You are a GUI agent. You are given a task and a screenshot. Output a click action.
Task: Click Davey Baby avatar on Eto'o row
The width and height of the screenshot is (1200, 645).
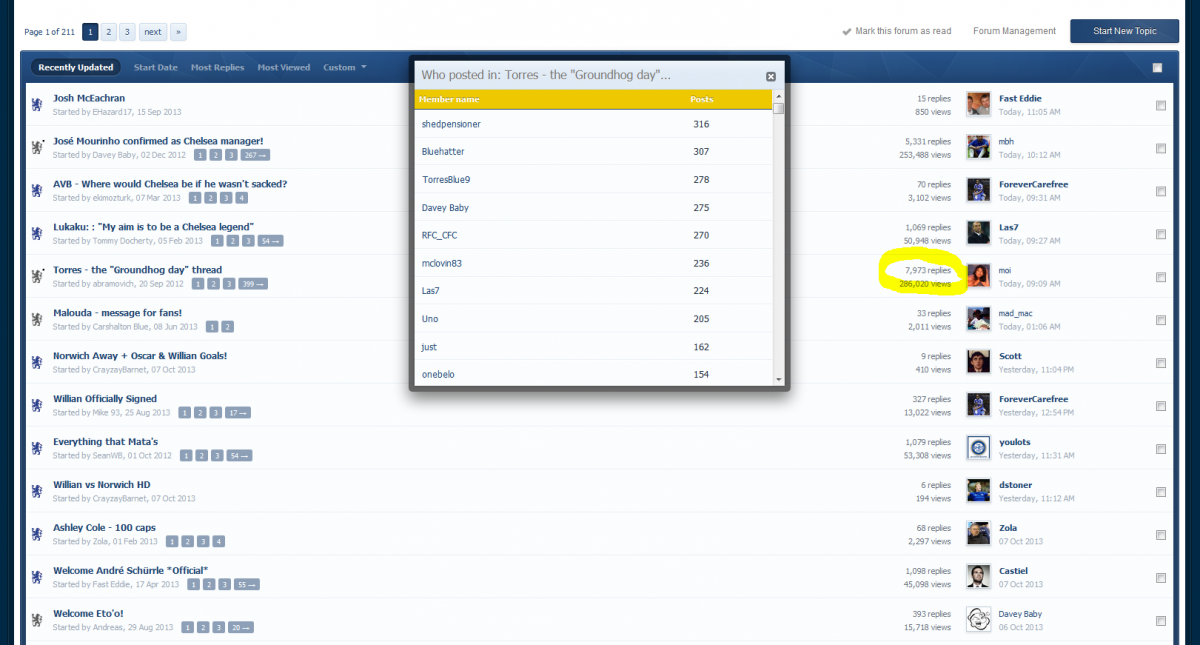tap(979, 620)
